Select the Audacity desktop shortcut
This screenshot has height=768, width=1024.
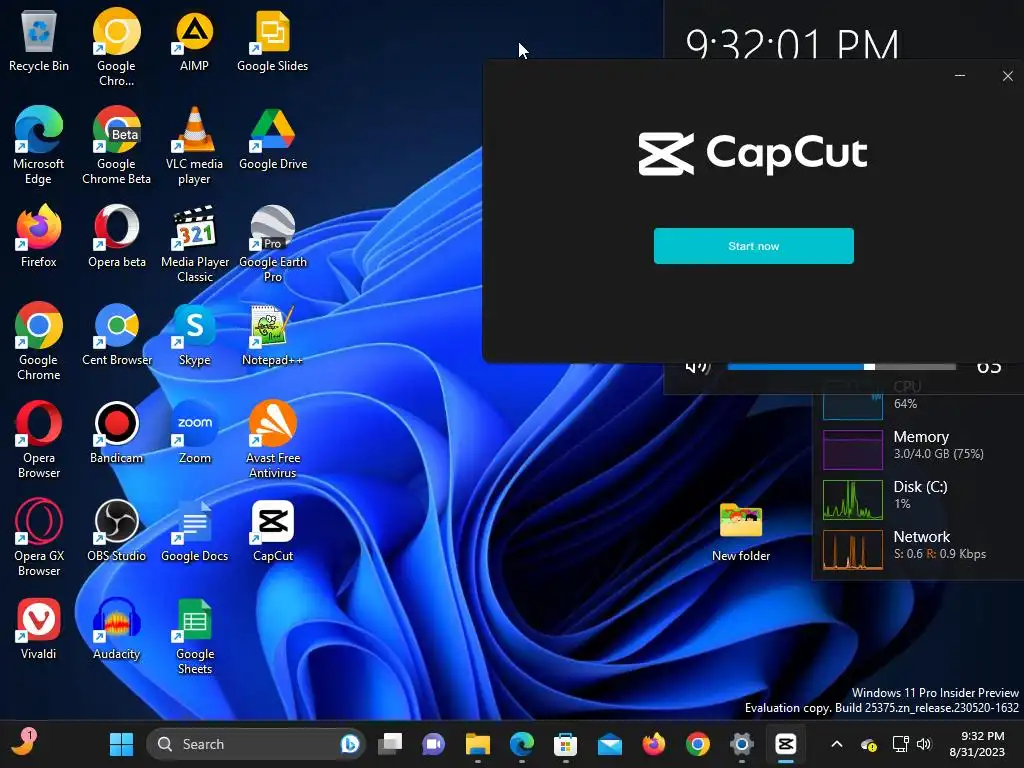[116, 628]
